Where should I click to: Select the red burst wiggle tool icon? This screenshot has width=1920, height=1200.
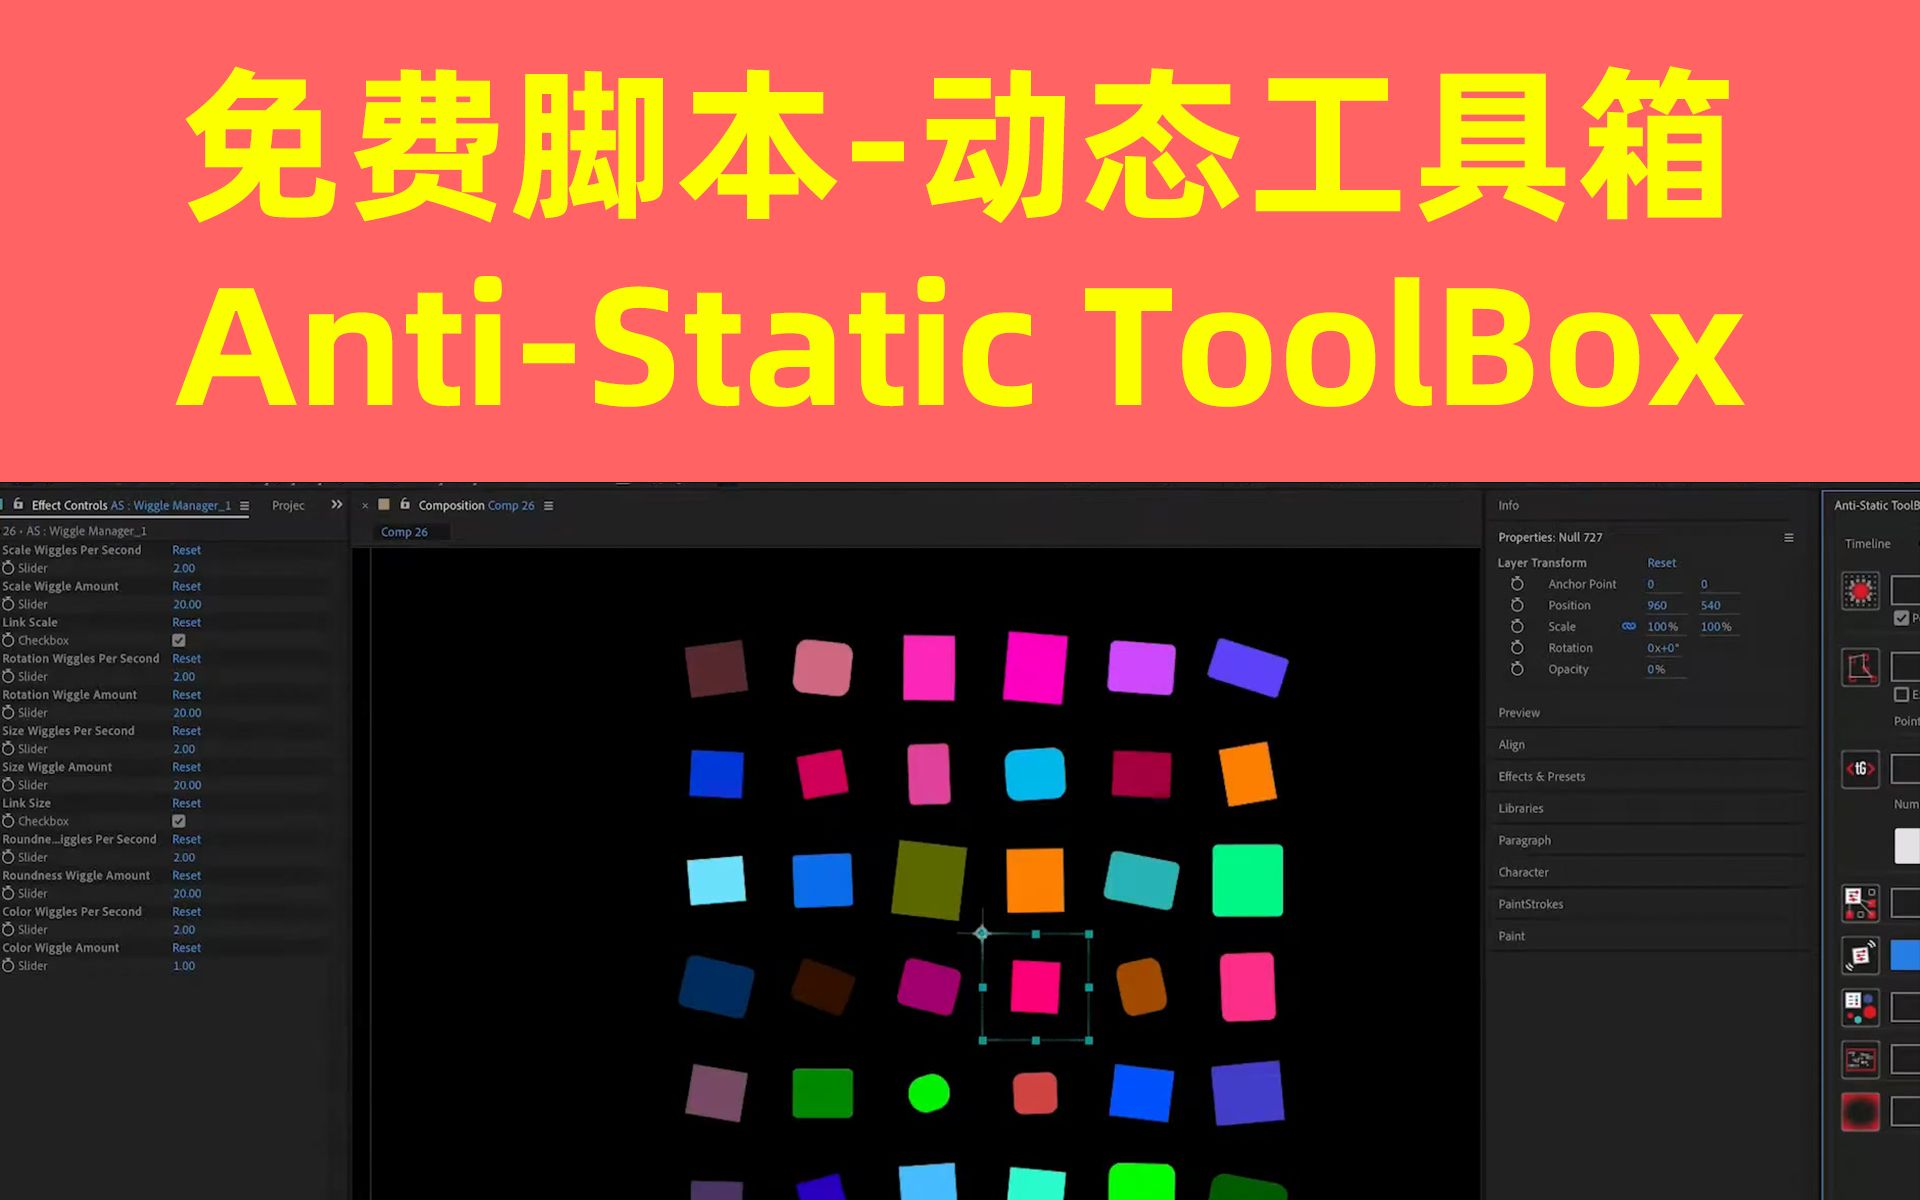pyautogui.click(x=1860, y=591)
